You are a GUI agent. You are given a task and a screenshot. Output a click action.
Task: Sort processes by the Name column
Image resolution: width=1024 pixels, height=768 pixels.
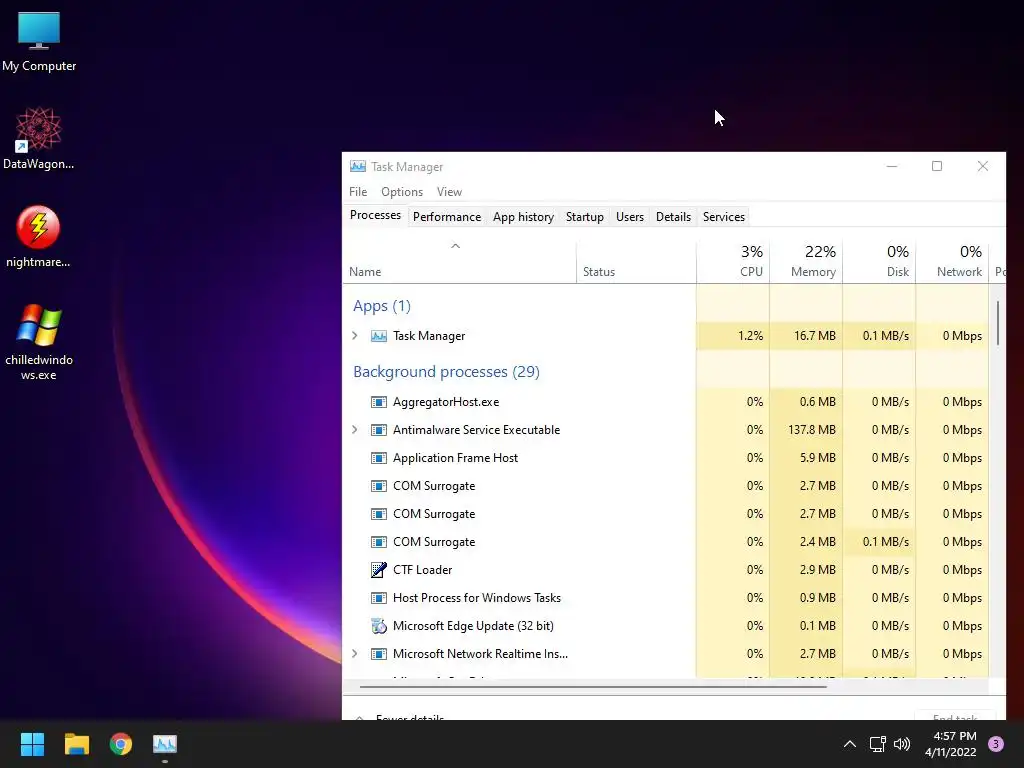point(459,262)
